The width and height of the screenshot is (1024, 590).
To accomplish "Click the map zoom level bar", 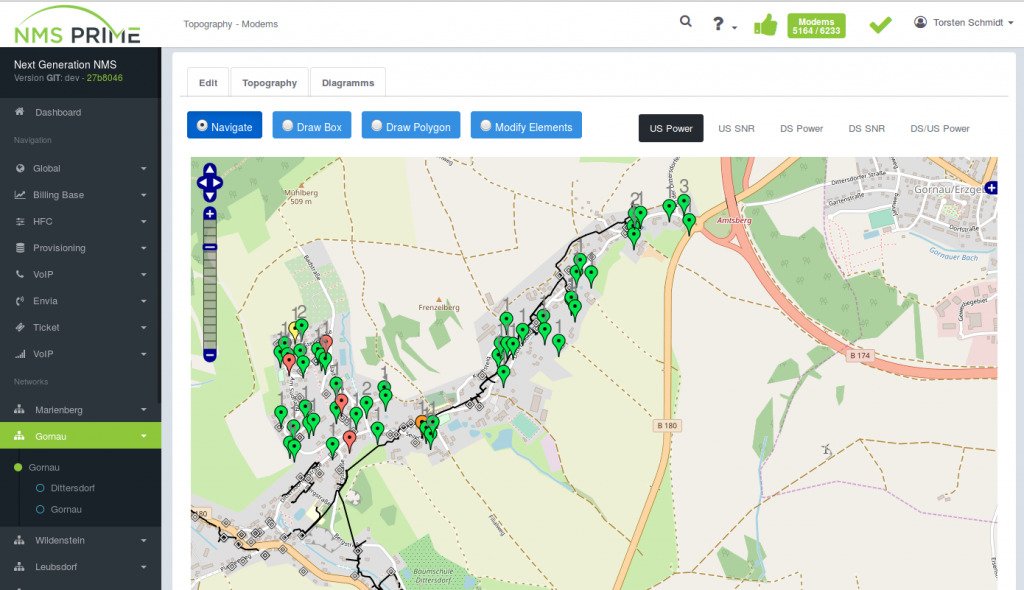I will [x=210, y=285].
